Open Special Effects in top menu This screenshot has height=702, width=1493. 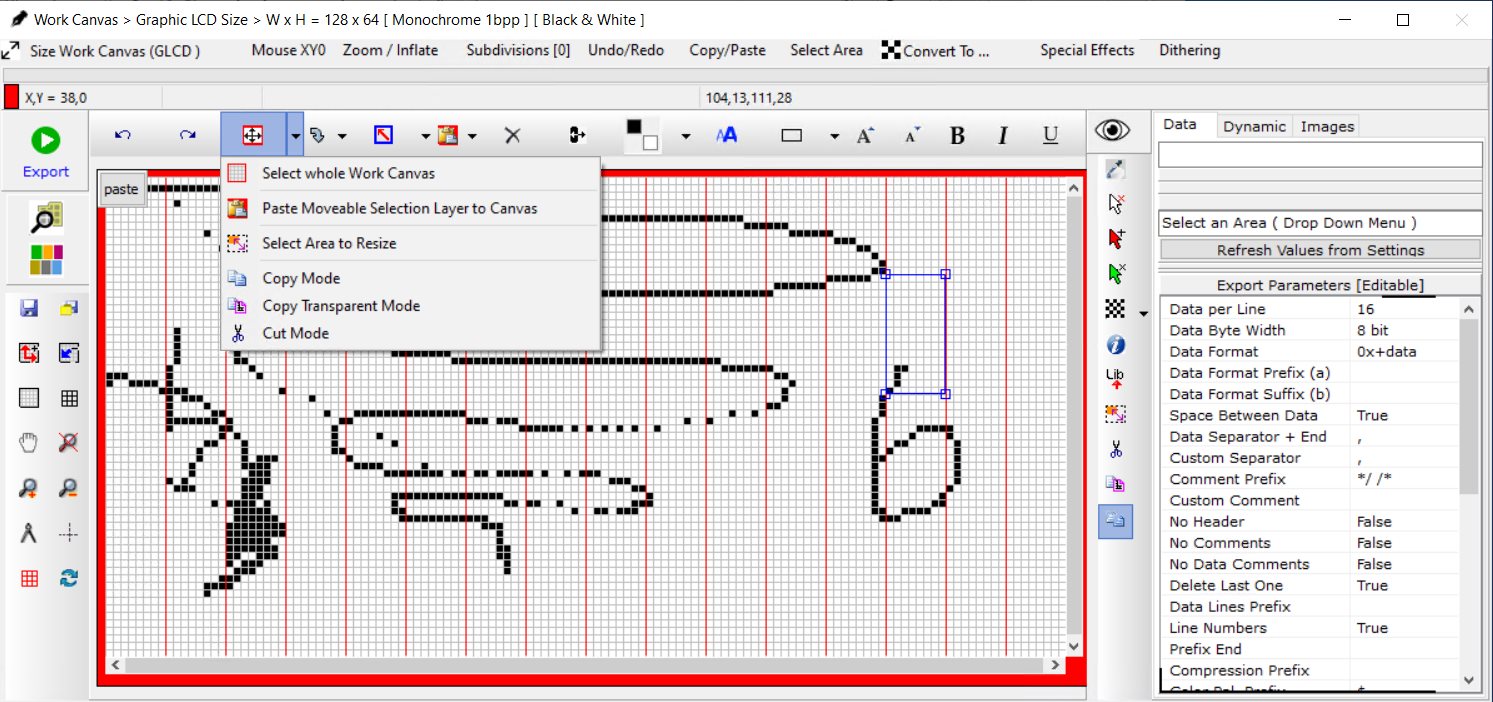(x=1087, y=50)
